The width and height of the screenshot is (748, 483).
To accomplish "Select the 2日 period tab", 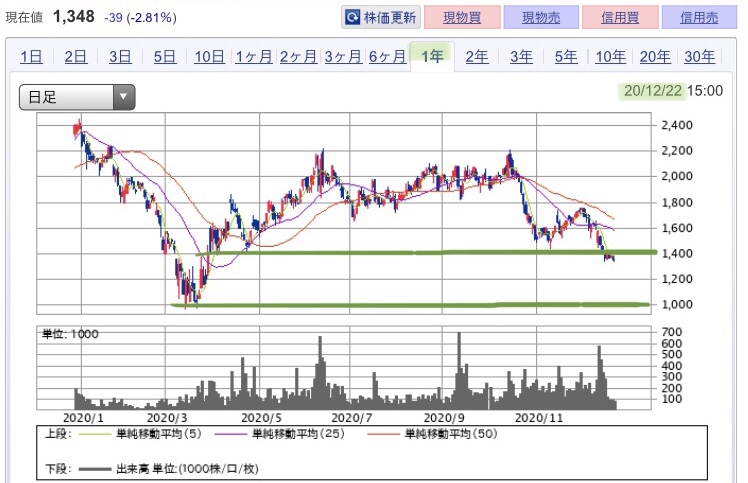I will [75, 57].
